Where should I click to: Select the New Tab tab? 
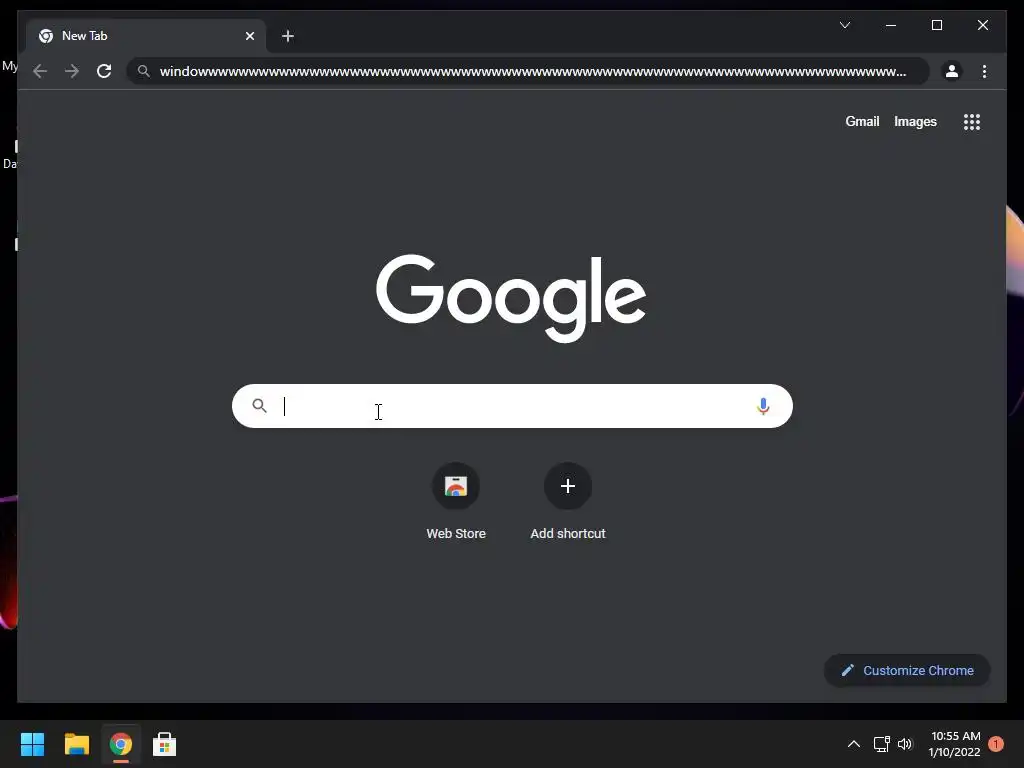pyautogui.click(x=146, y=36)
